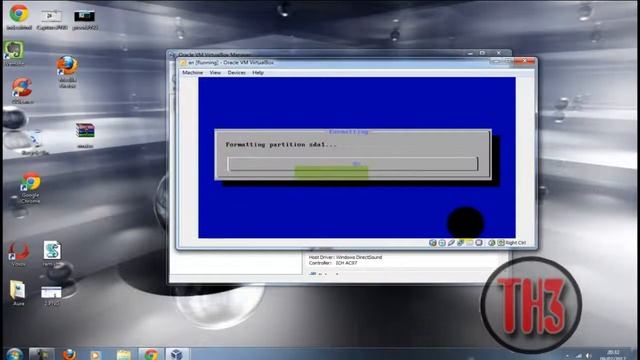Click the USB devices status icon
Screen dimensions: 640x360
(451, 243)
